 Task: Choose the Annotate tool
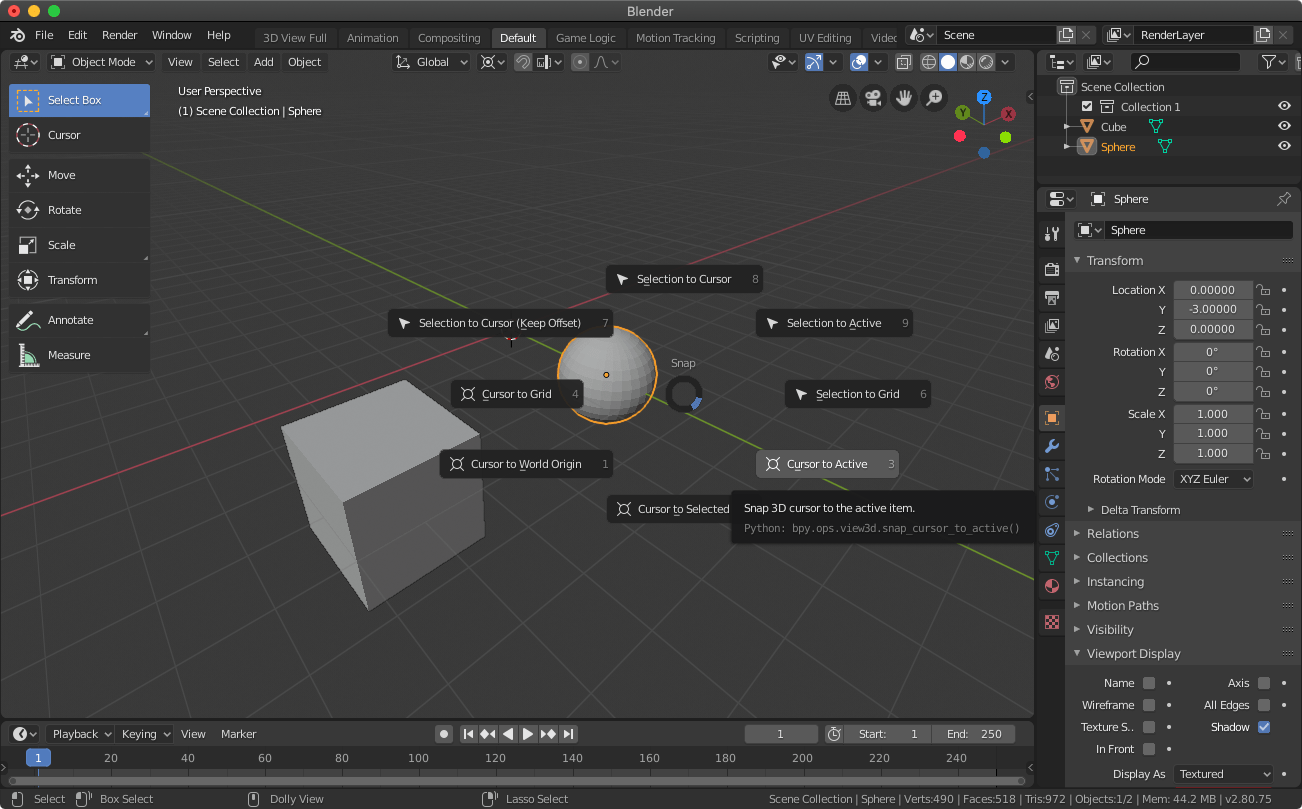(70, 320)
